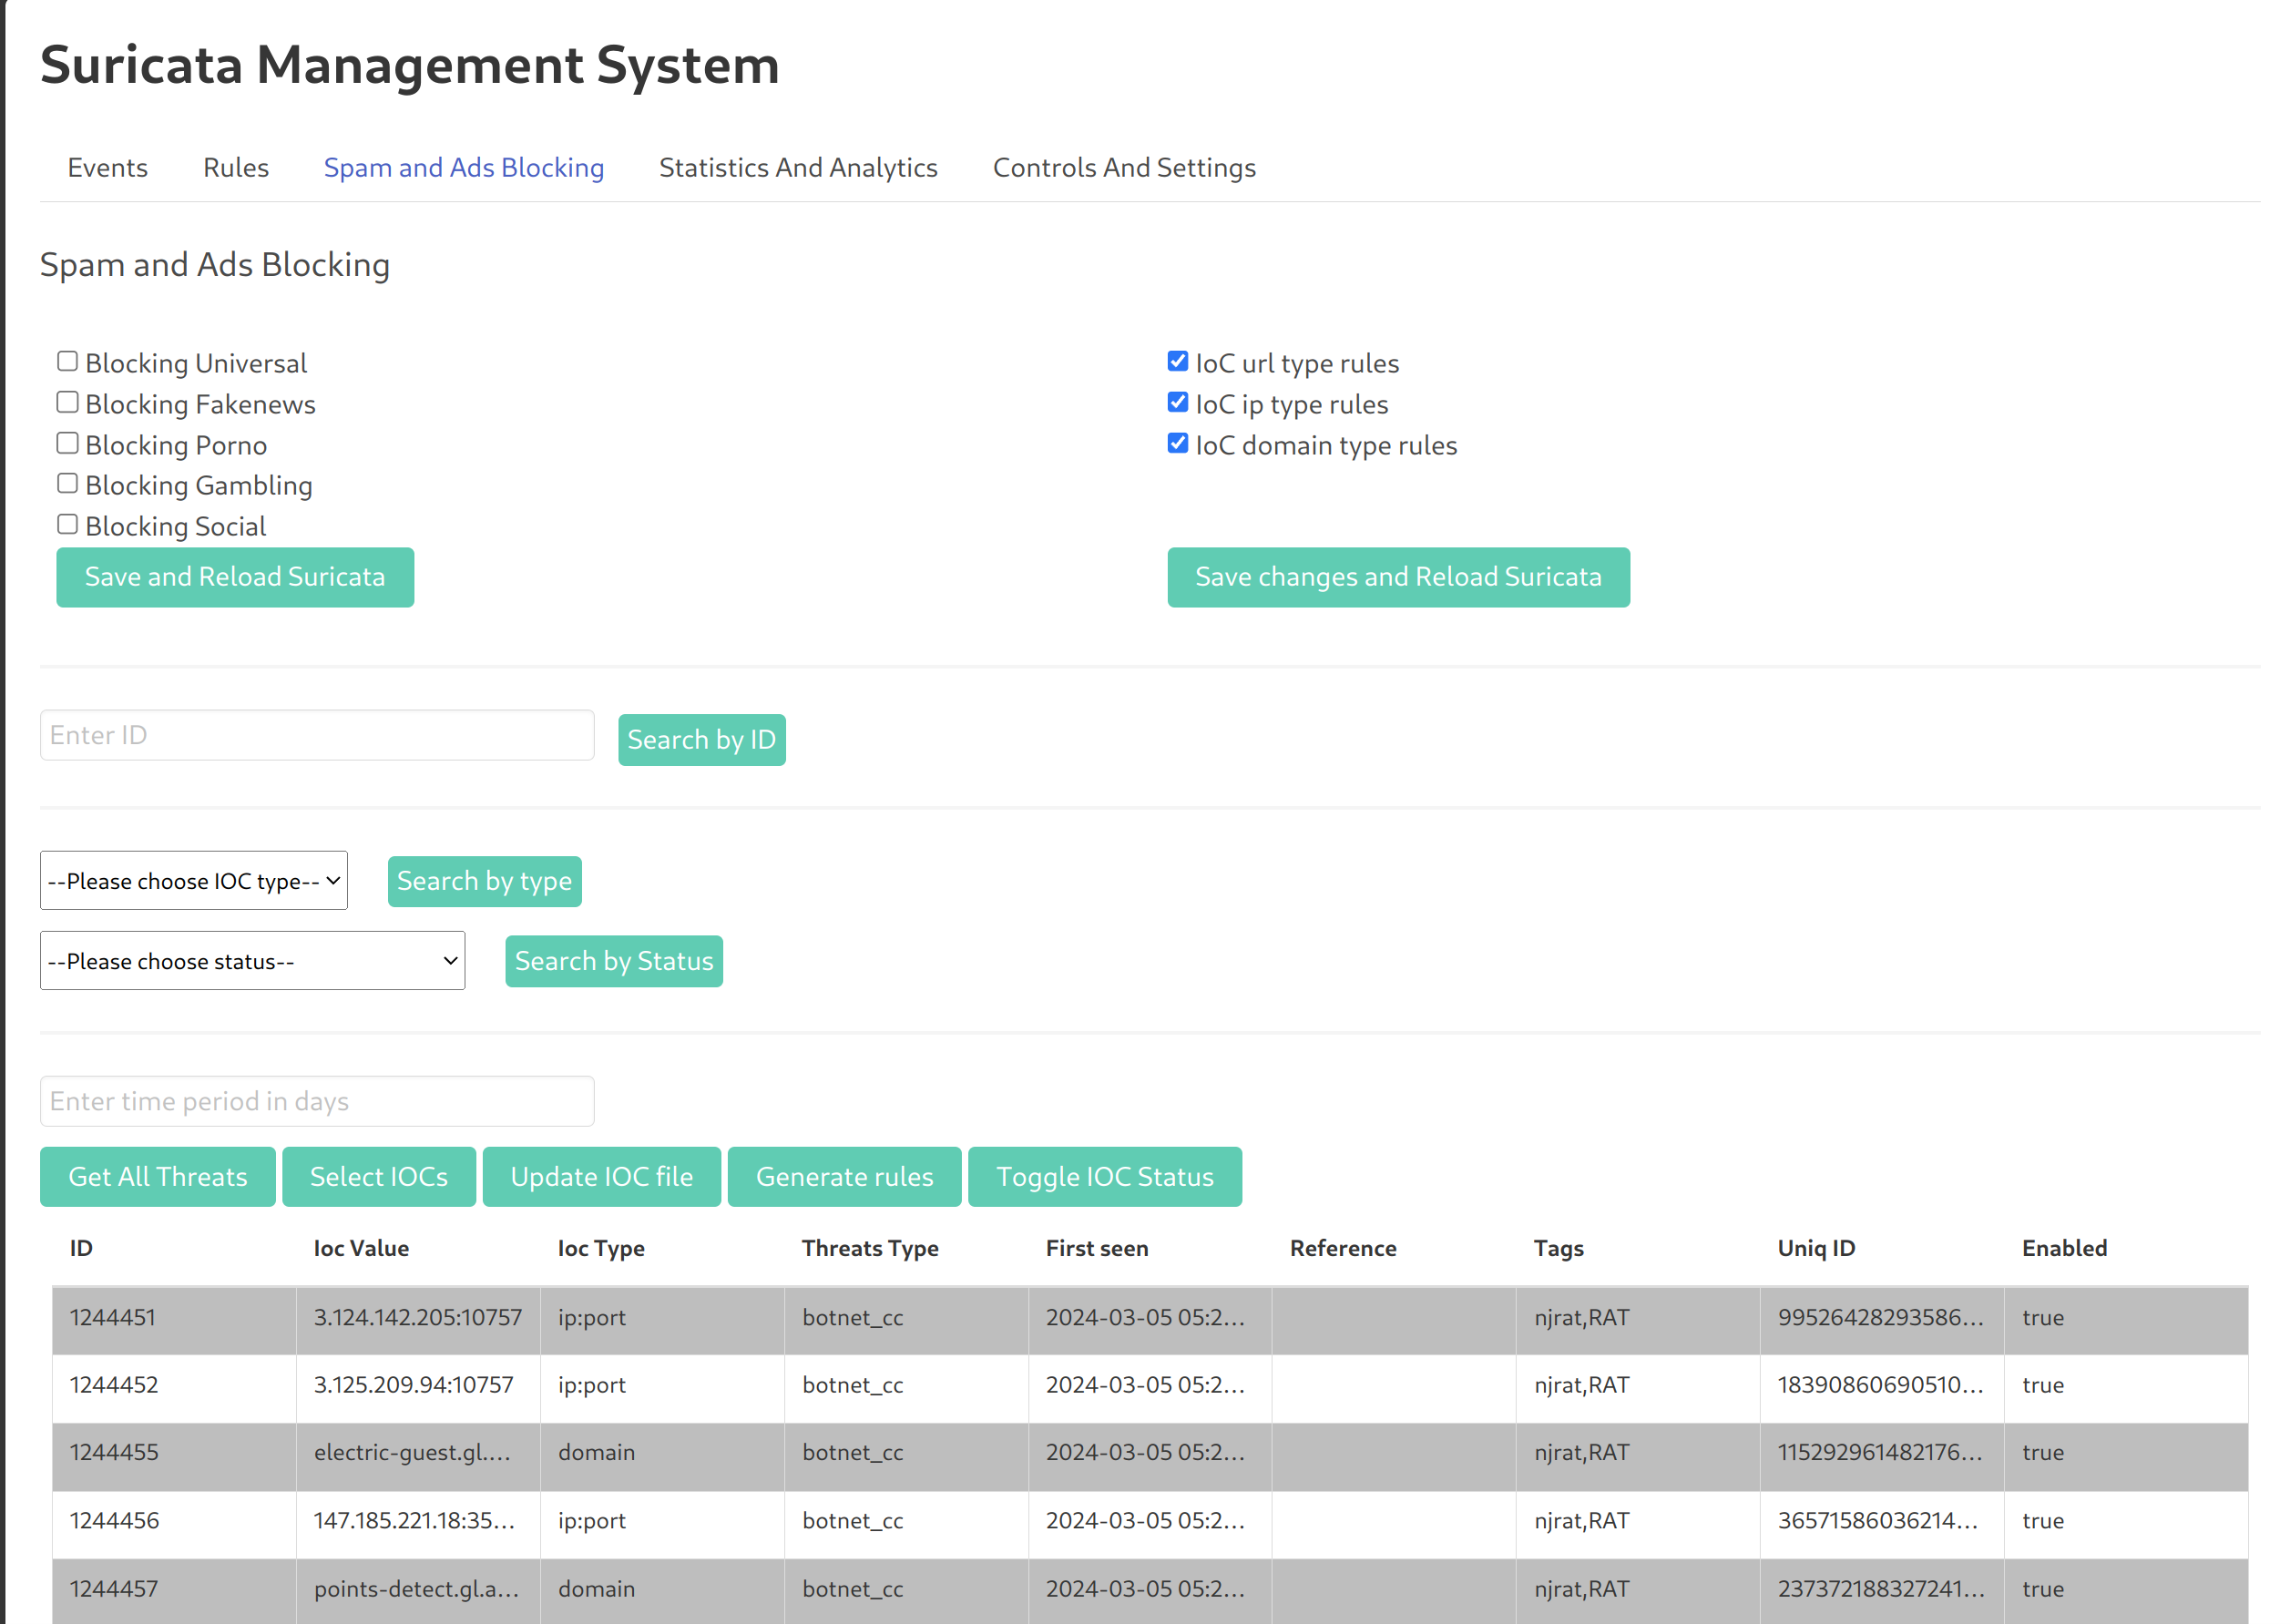
Task: Toggle the Blocking Social checkbox
Action: pyautogui.click(x=67, y=524)
